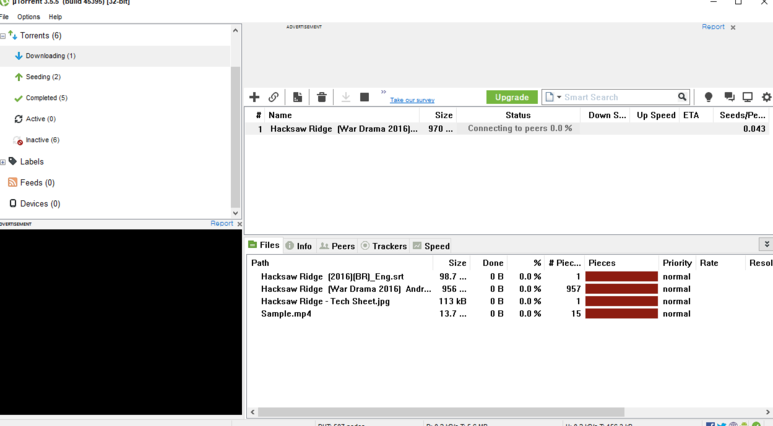The width and height of the screenshot is (773, 426).
Task: Select Feeds (0) in the sidebar
Action: click(37, 182)
